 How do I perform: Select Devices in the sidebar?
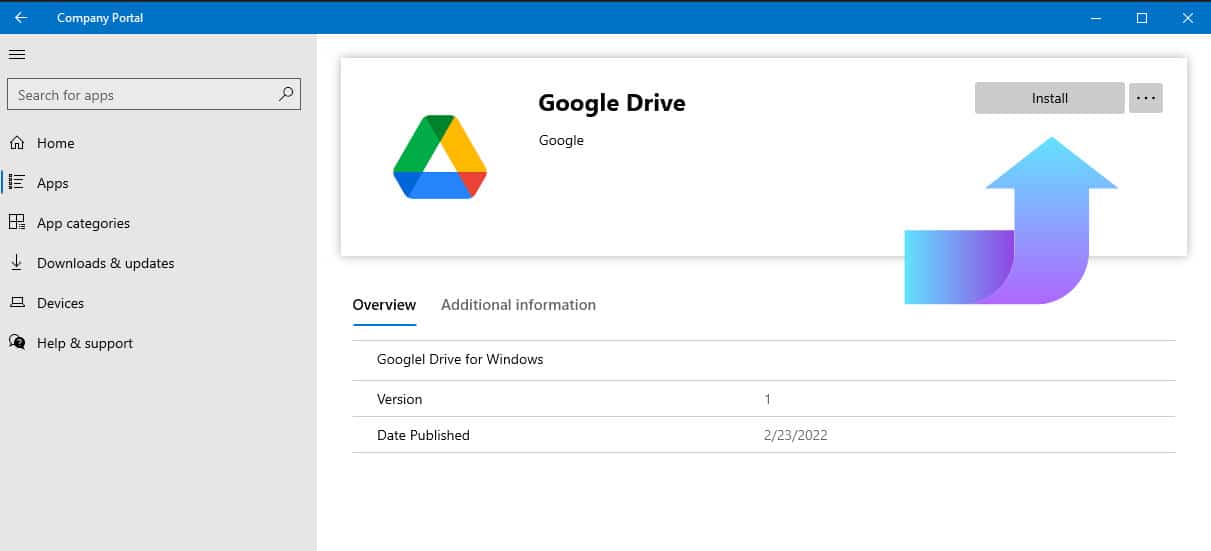(x=60, y=303)
